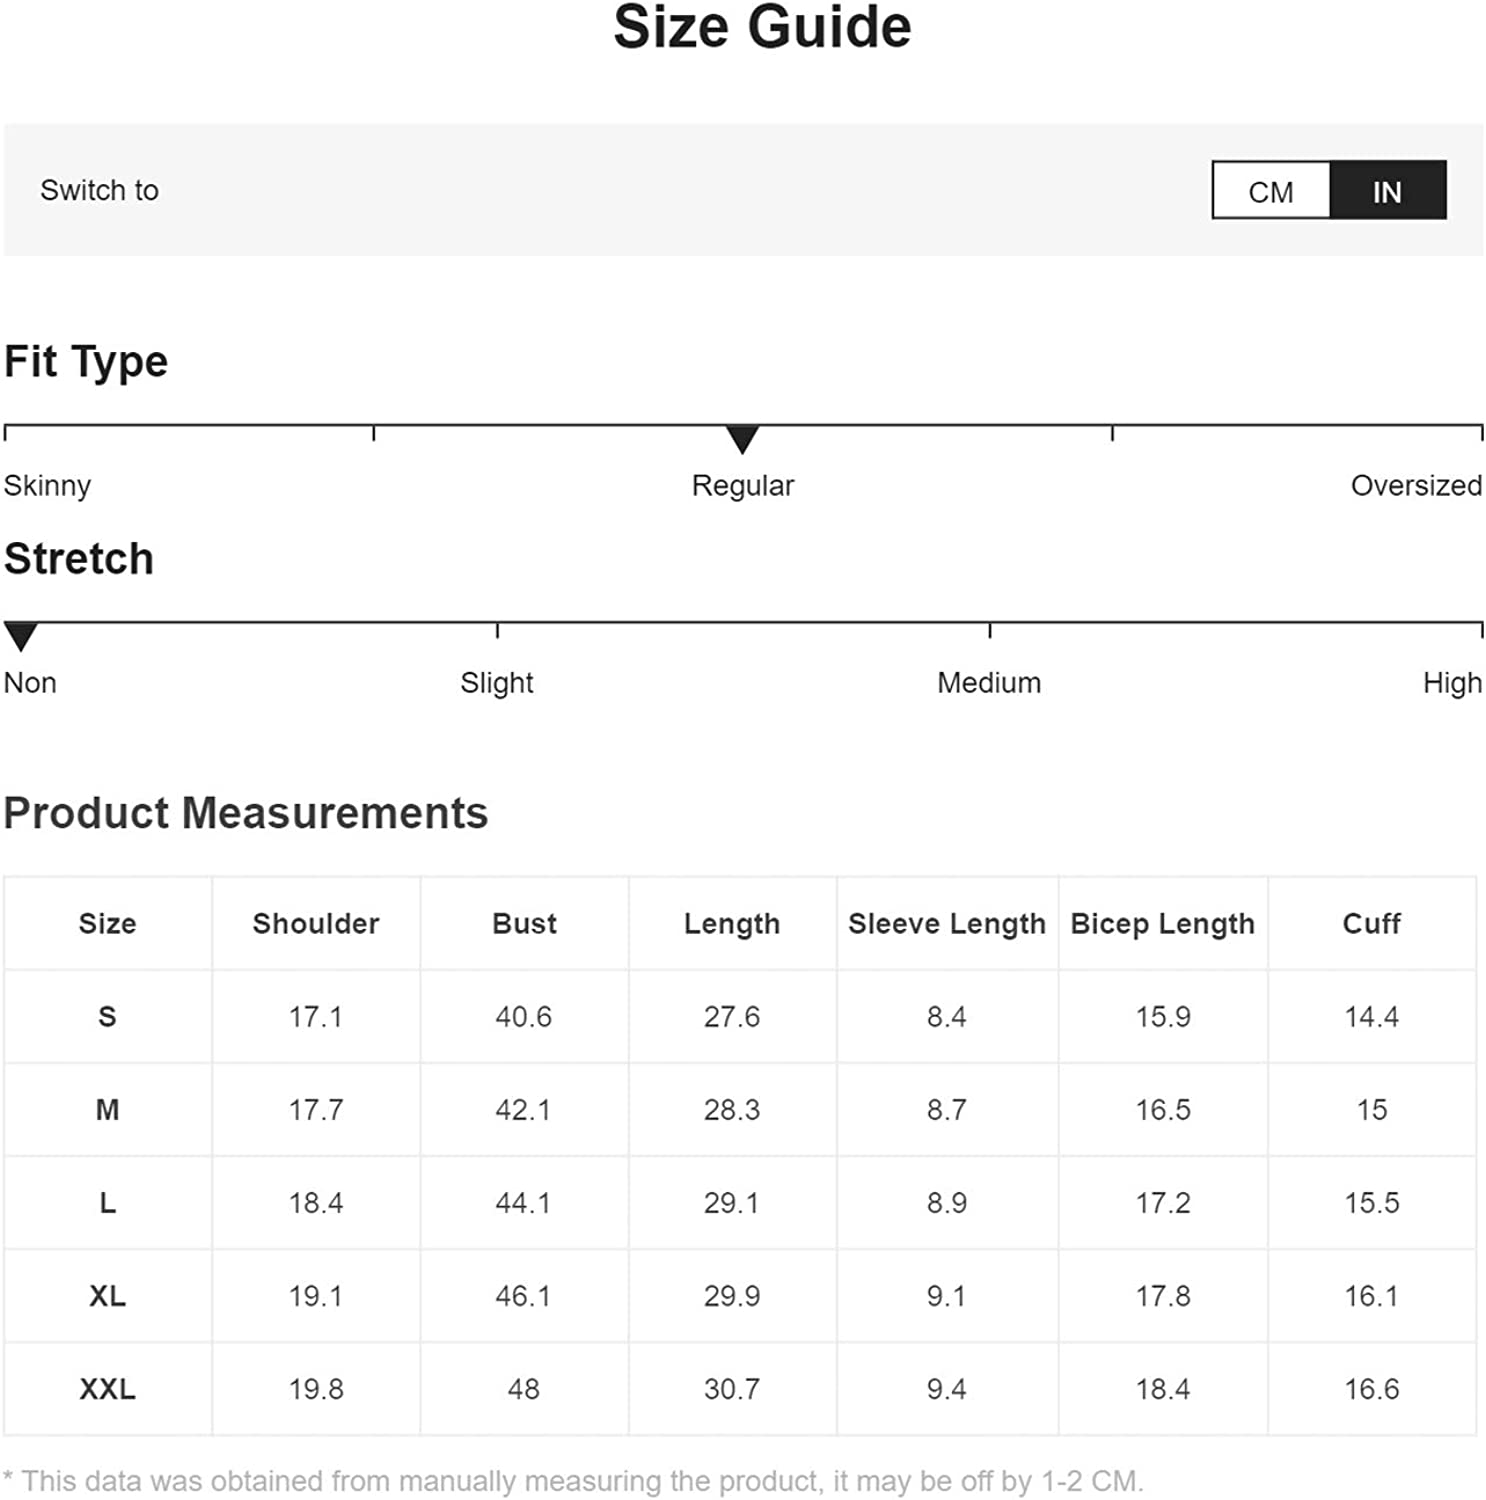This screenshot has height=1500, width=1486.
Task: Click the High stretch label
Action: click(x=1452, y=683)
